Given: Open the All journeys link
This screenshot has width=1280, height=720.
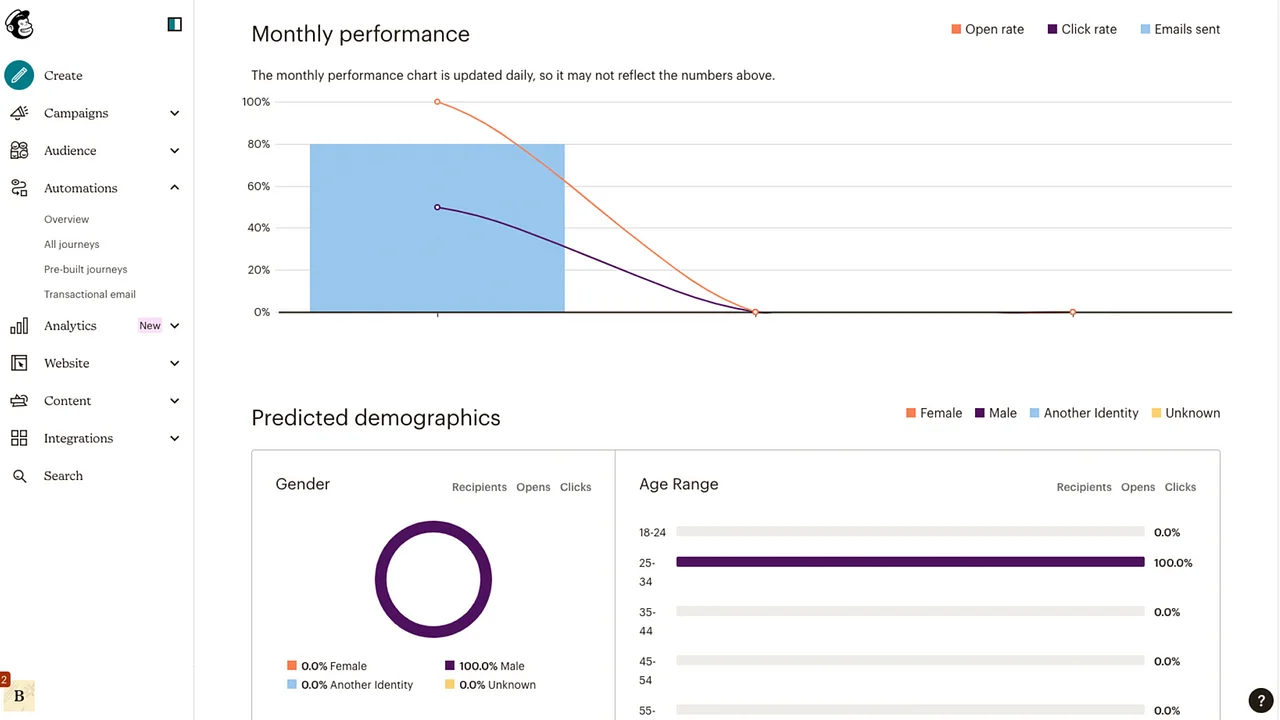Looking at the screenshot, I should [72, 244].
